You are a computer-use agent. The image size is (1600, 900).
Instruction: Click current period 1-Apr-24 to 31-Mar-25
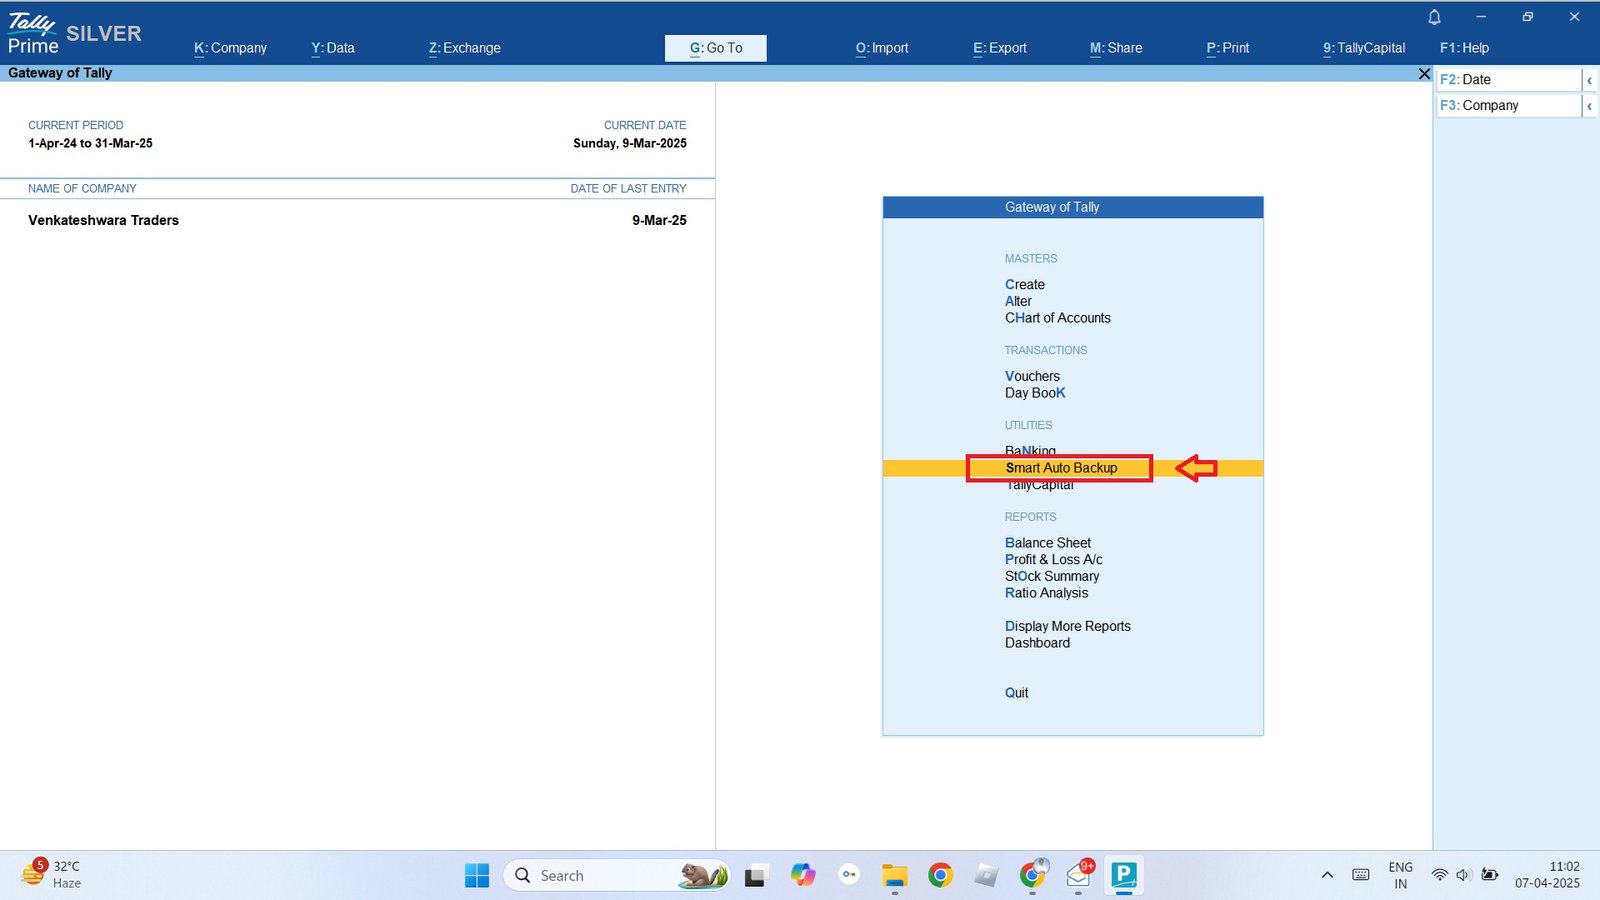coord(90,144)
